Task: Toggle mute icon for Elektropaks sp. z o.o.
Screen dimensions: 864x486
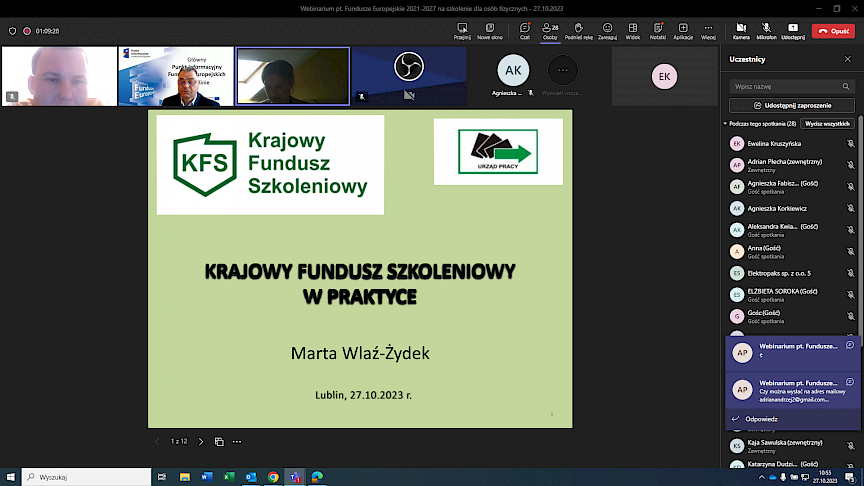Action: 850,273
